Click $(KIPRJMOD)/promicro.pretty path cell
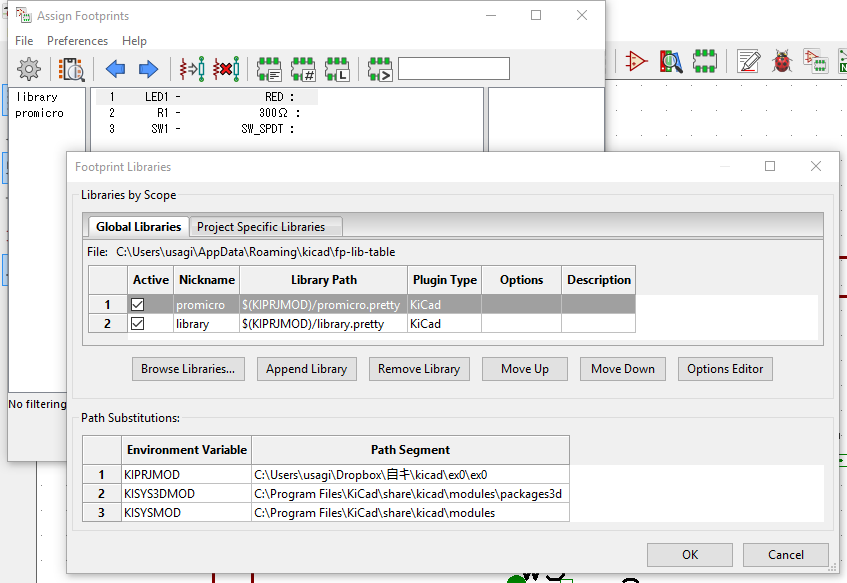Viewport: 847px width, 583px height. (323, 305)
